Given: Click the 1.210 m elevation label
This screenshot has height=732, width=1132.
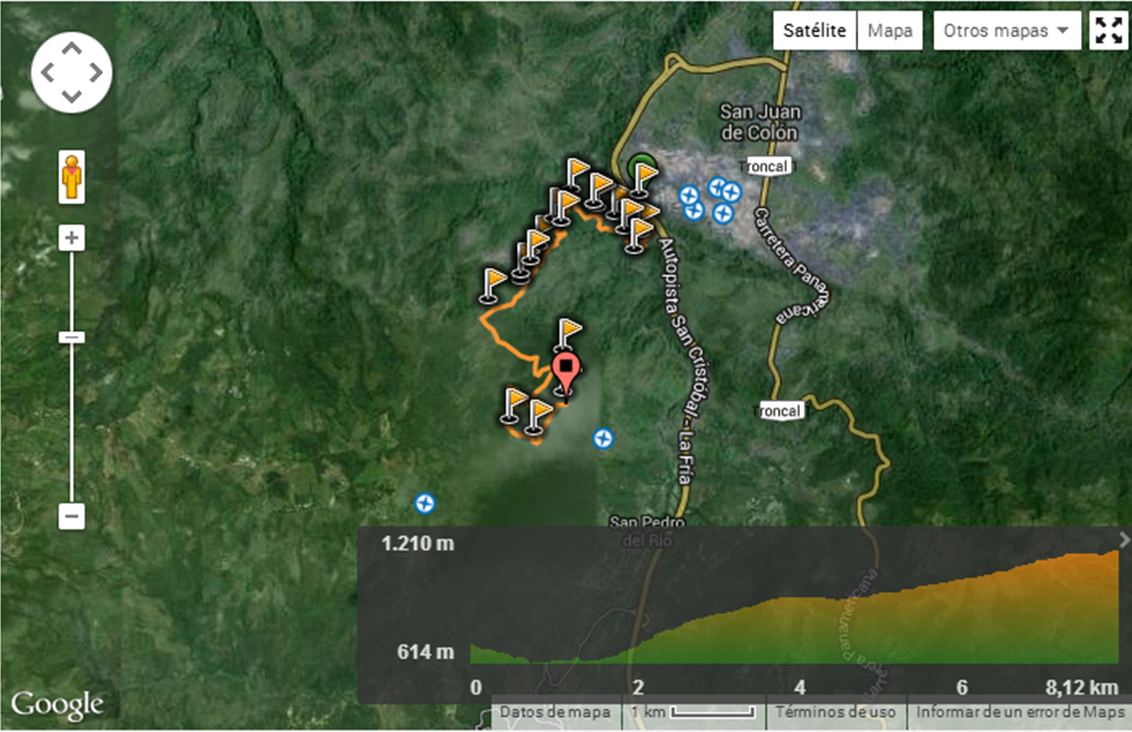Looking at the screenshot, I should click(x=418, y=543).
